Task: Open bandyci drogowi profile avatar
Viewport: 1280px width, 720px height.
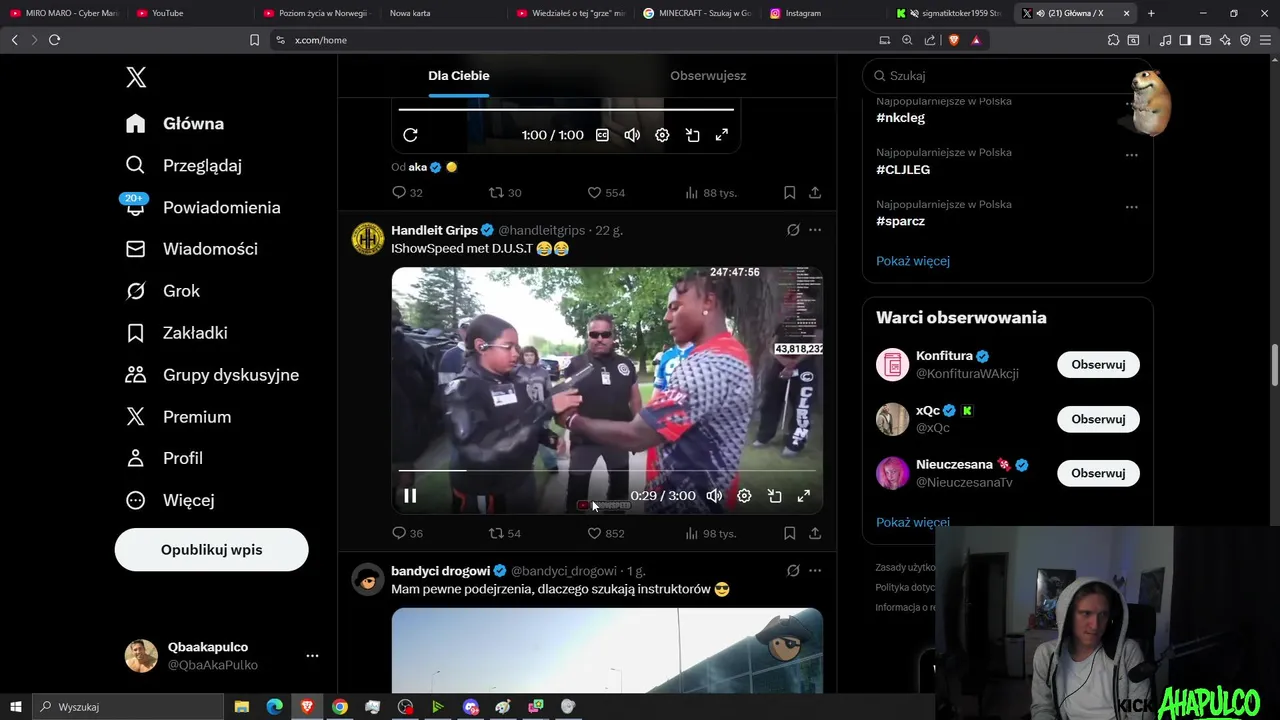Action: pyautogui.click(x=368, y=580)
